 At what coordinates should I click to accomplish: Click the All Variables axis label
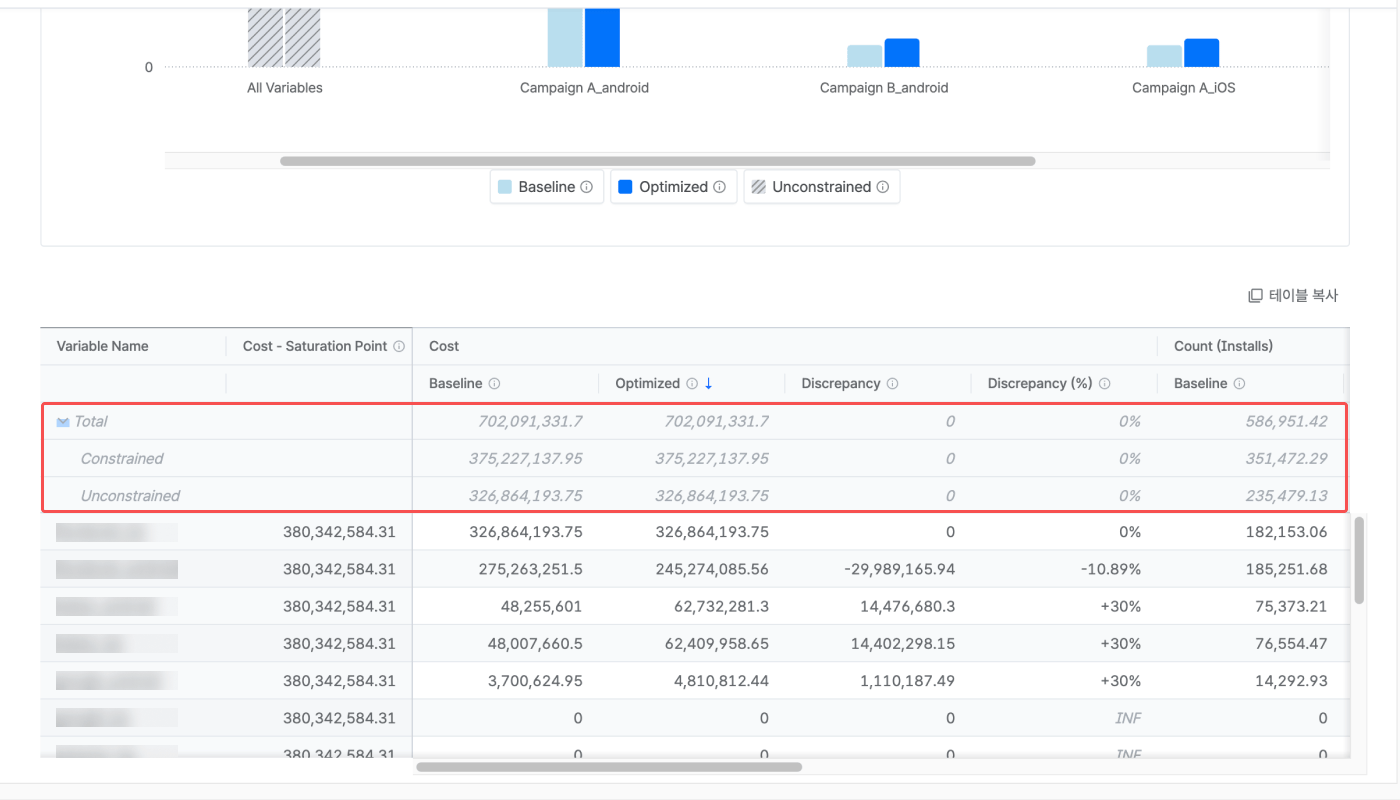pos(285,88)
